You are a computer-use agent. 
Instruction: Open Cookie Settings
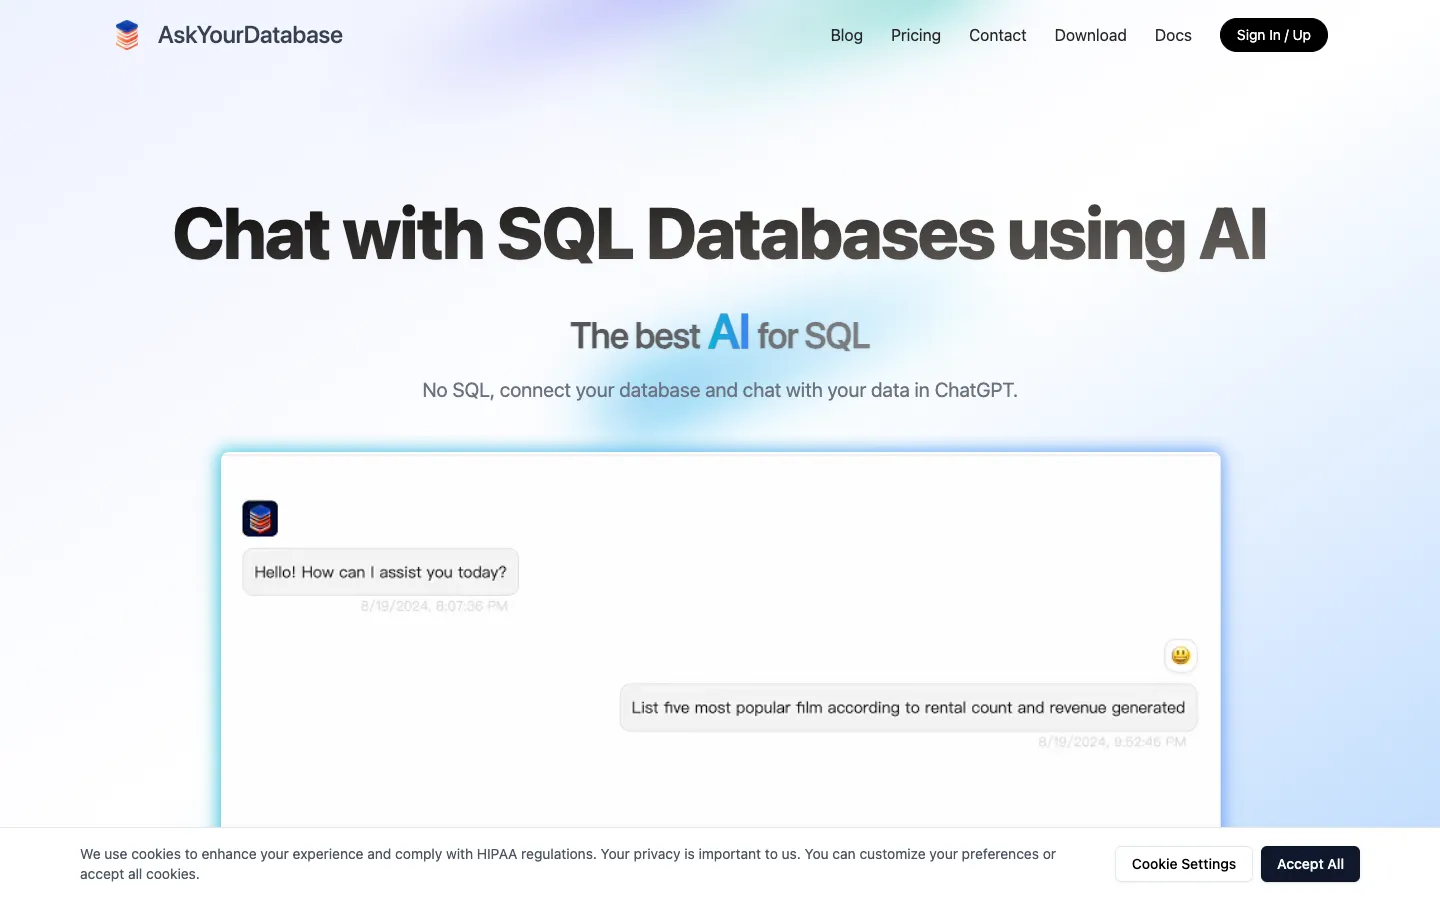[1184, 864]
